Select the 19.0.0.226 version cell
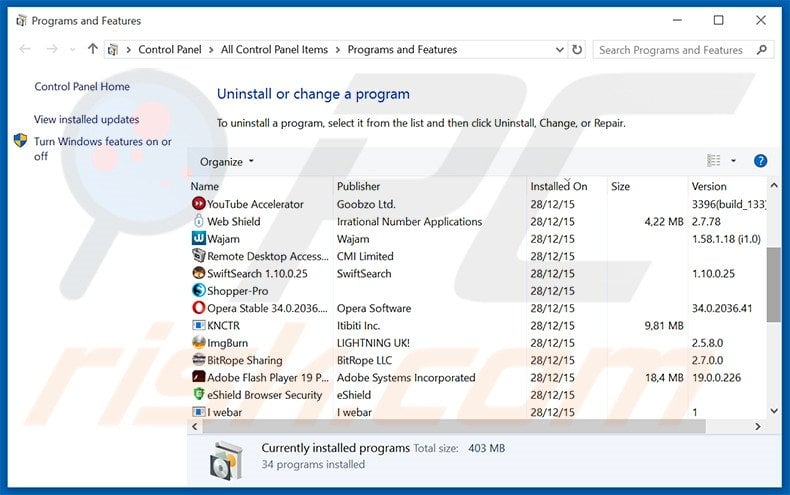Viewport: 790px width, 495px height. [716, 378]
